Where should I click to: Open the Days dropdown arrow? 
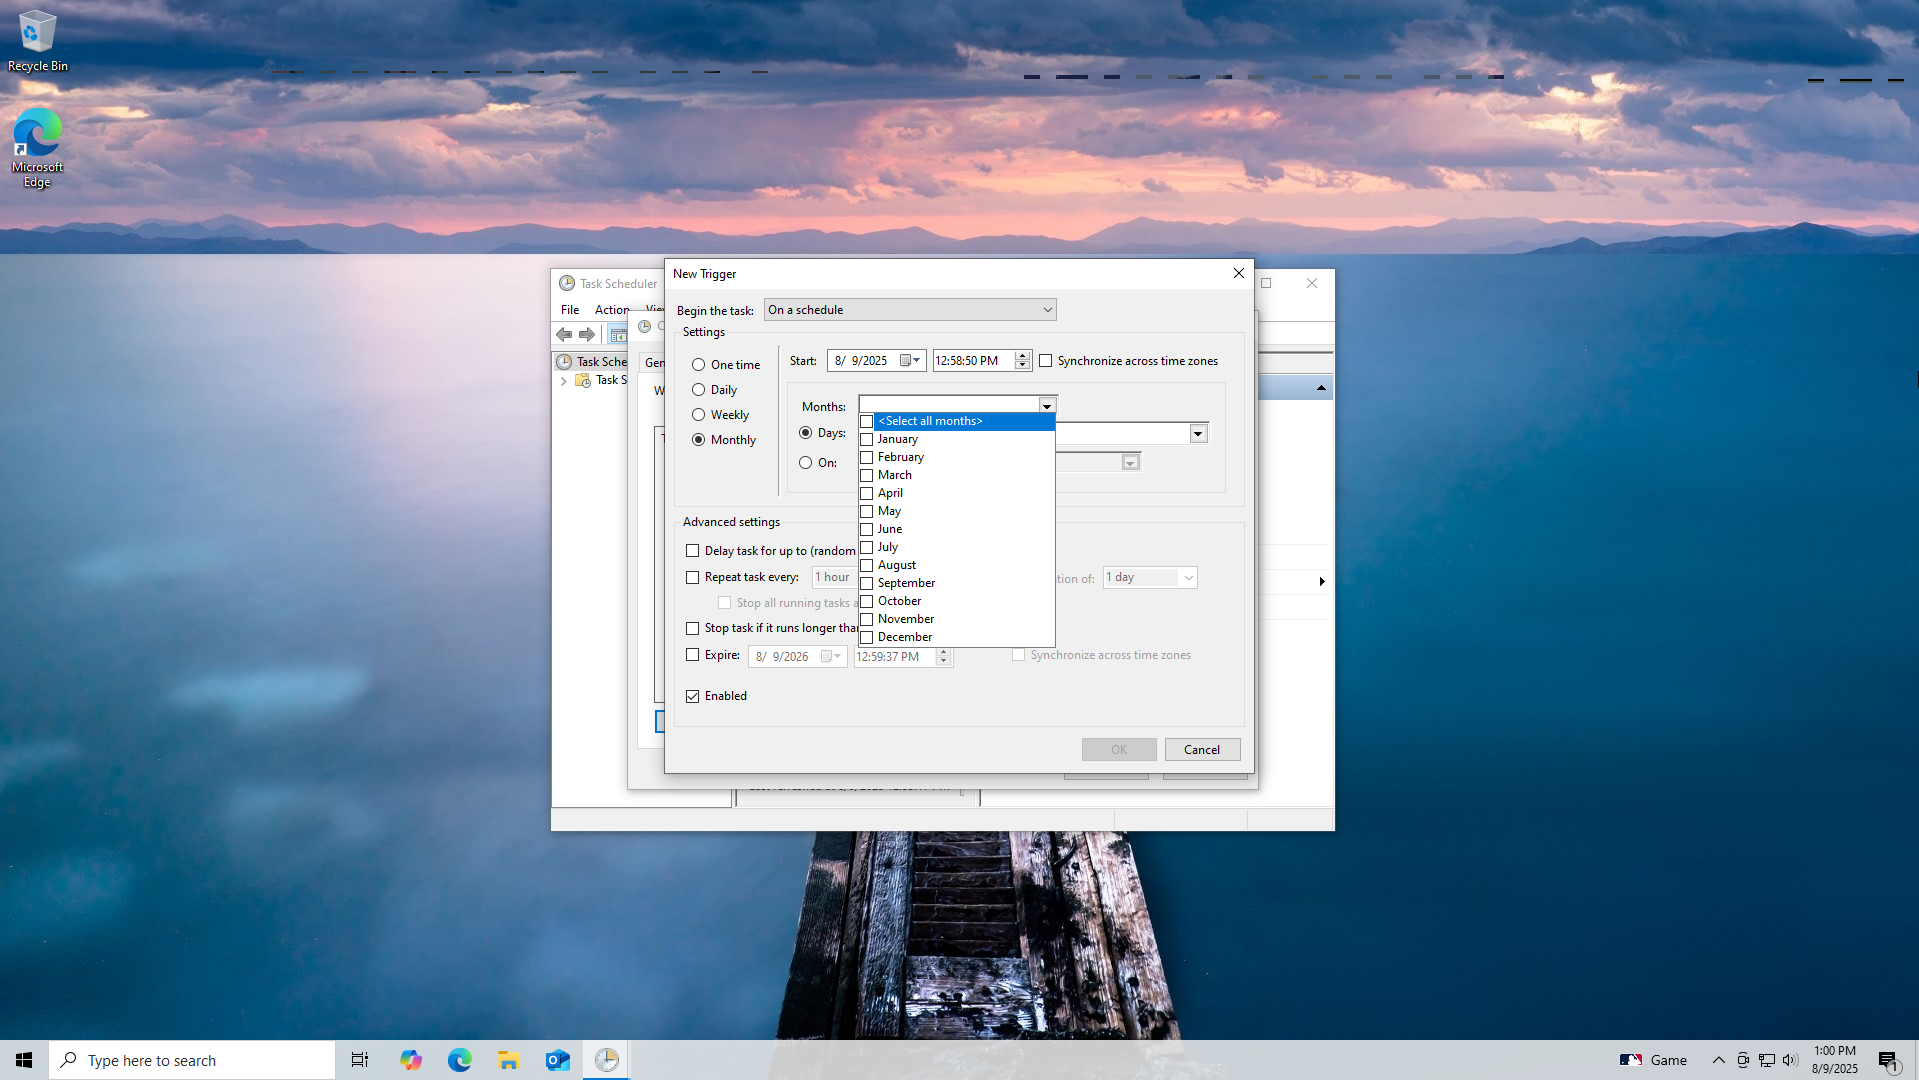(x=1198, y=433)
